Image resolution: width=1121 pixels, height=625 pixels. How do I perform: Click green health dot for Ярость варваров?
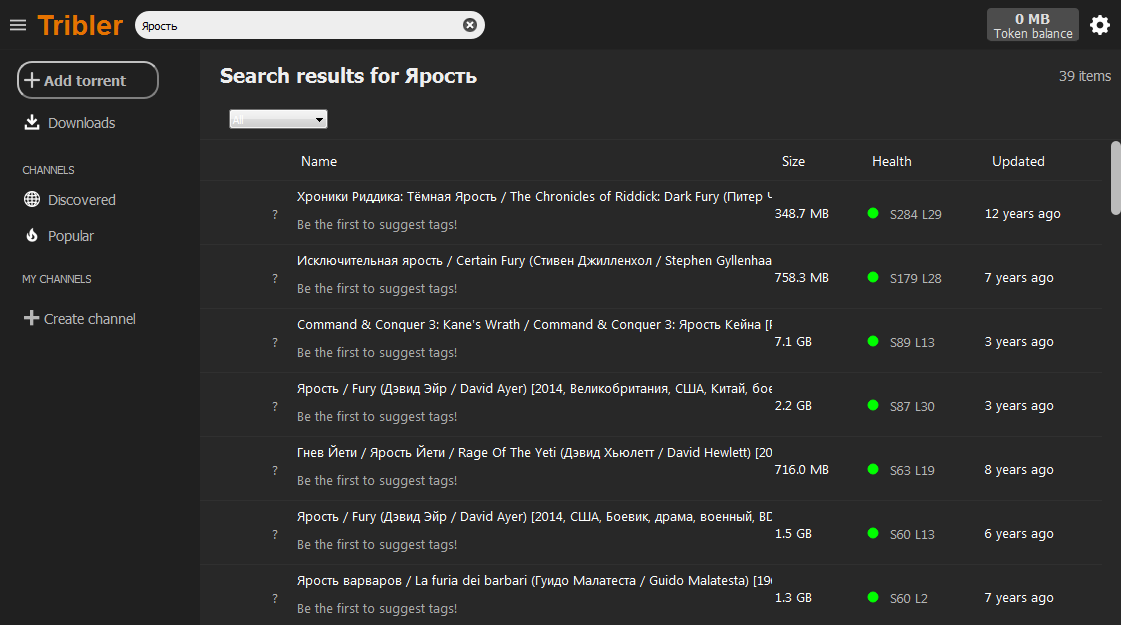(x=873, y=597)
